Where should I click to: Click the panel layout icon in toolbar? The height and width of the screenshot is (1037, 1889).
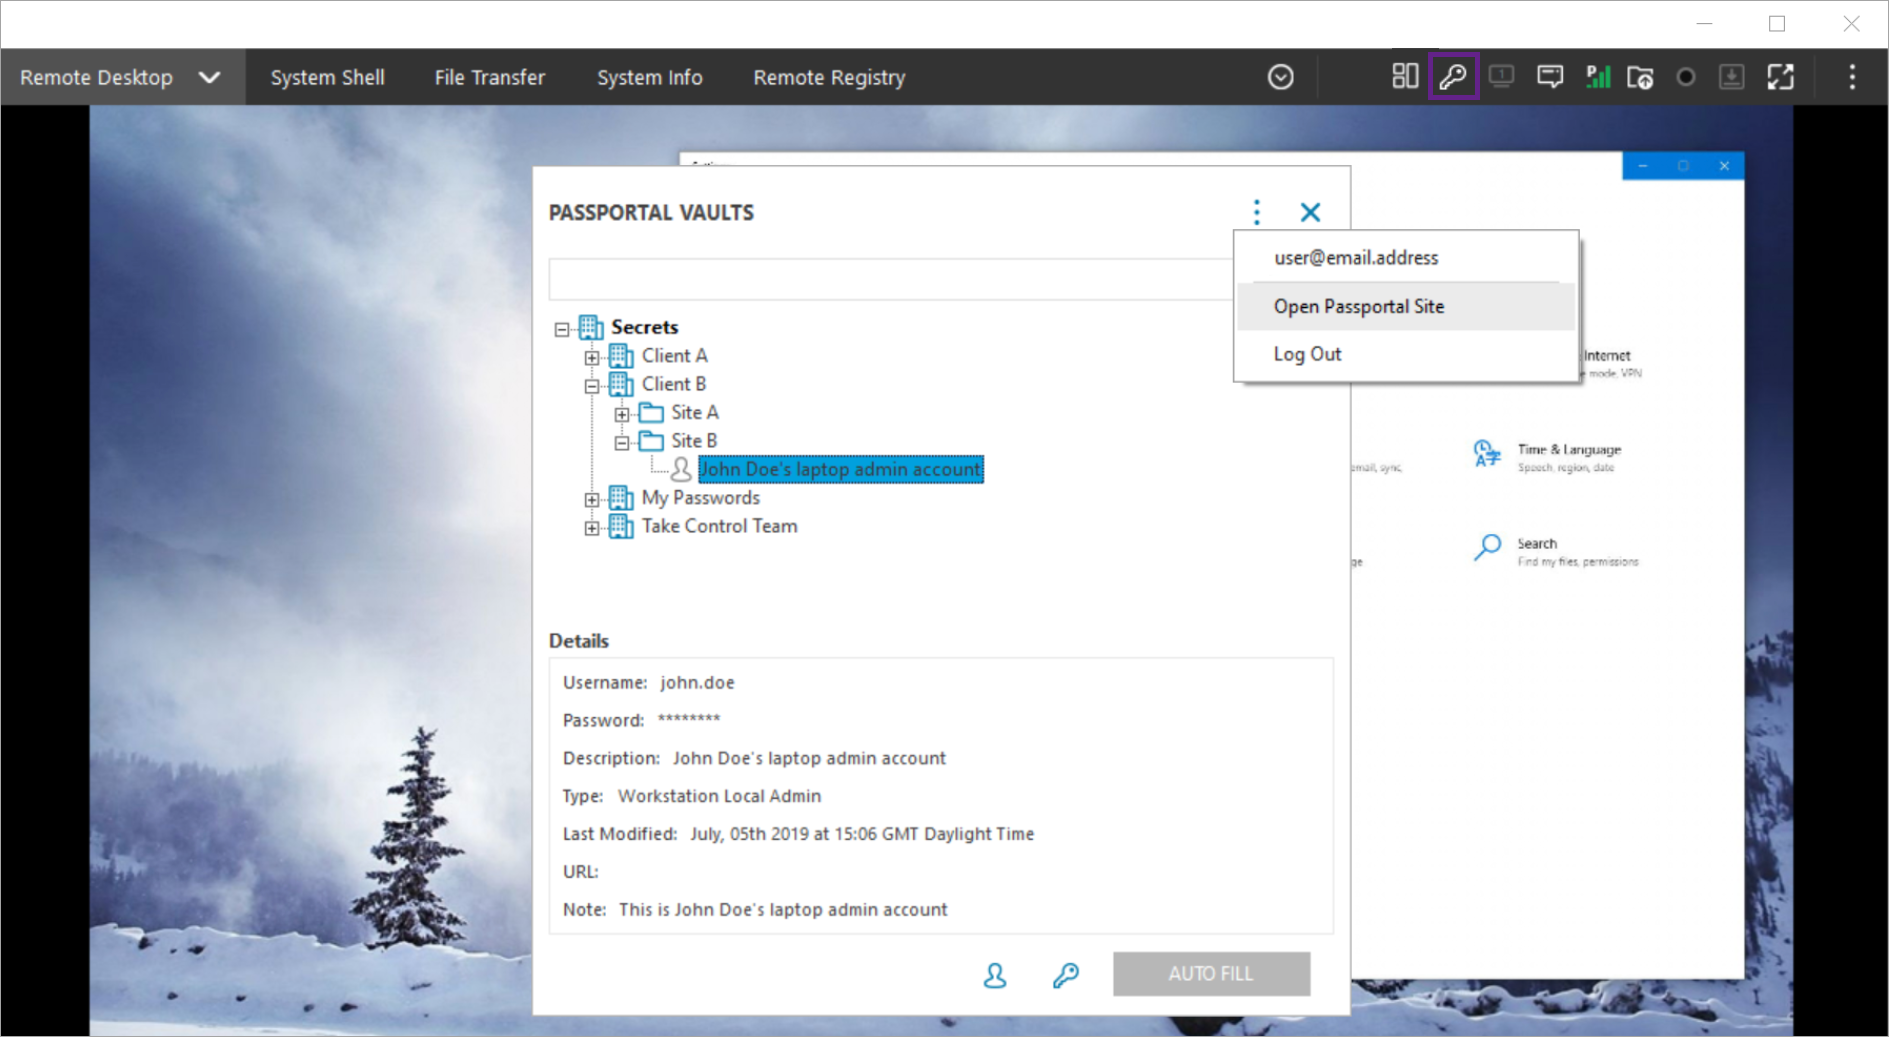point(1404,77)
